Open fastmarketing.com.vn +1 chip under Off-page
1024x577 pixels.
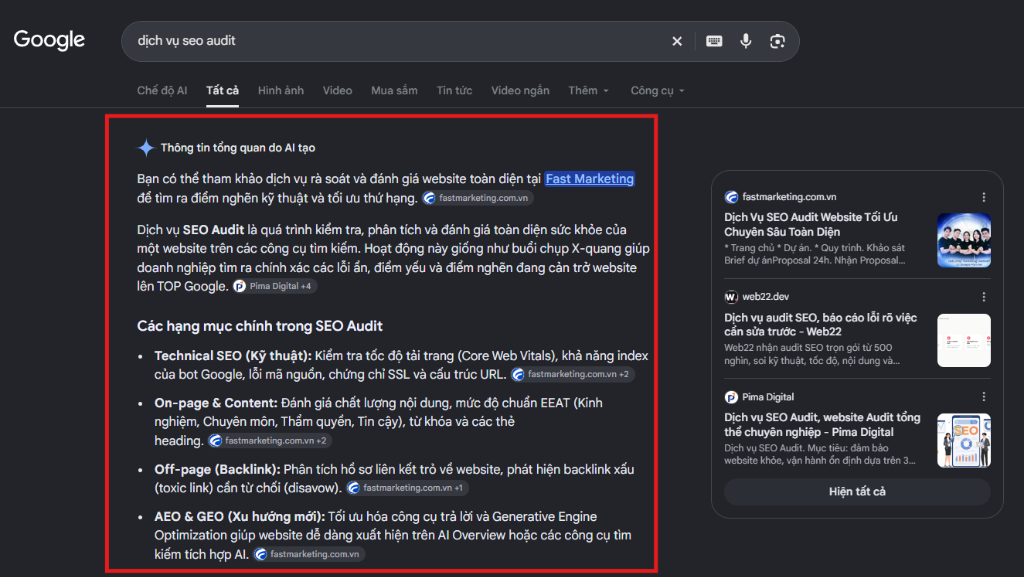pos(406,488)
